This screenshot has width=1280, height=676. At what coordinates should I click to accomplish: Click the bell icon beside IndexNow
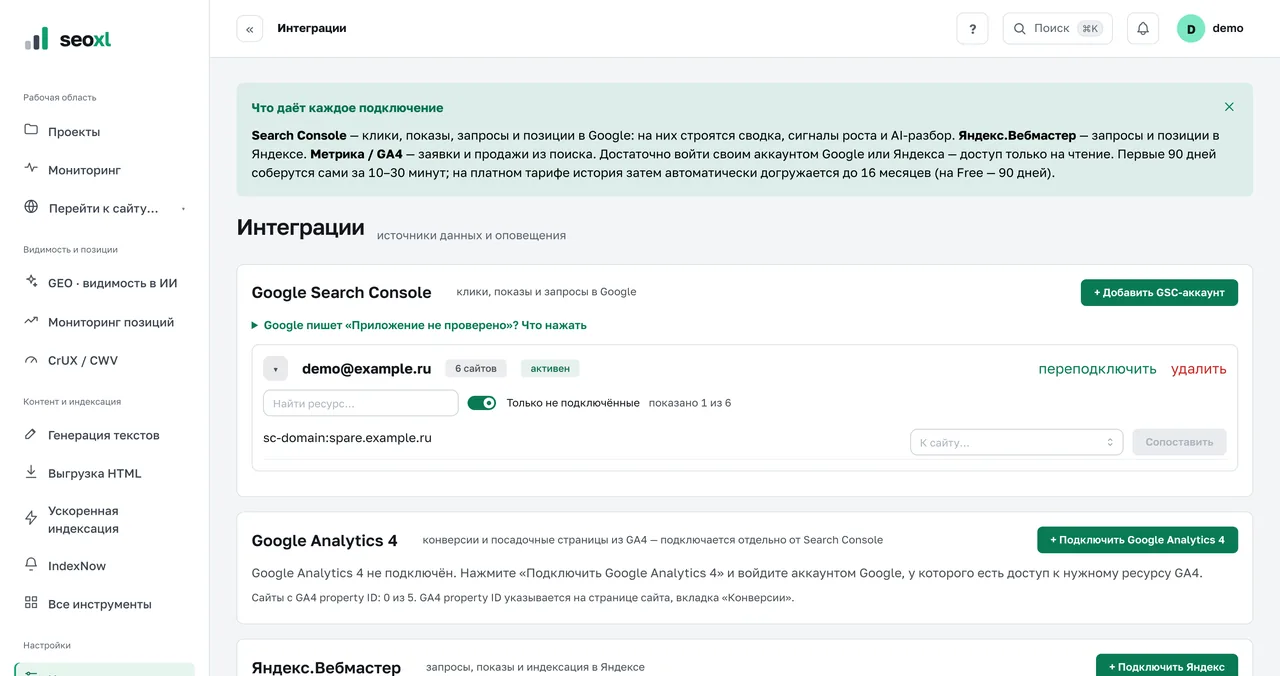coord(31,564)
